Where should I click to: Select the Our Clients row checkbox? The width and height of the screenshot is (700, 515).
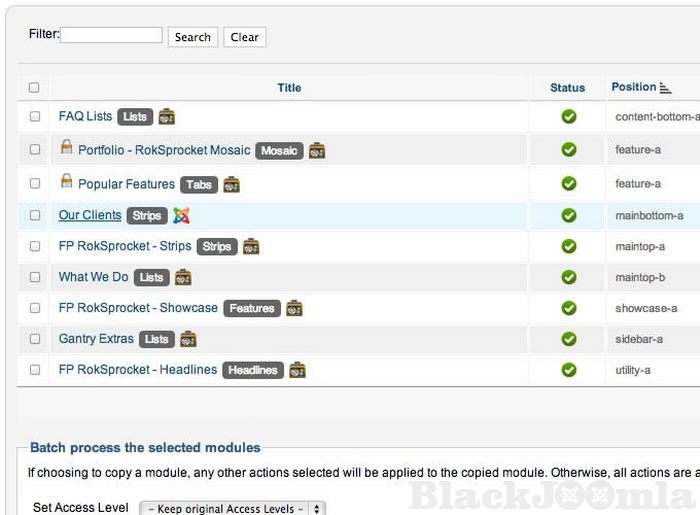(x=35, y=215)
